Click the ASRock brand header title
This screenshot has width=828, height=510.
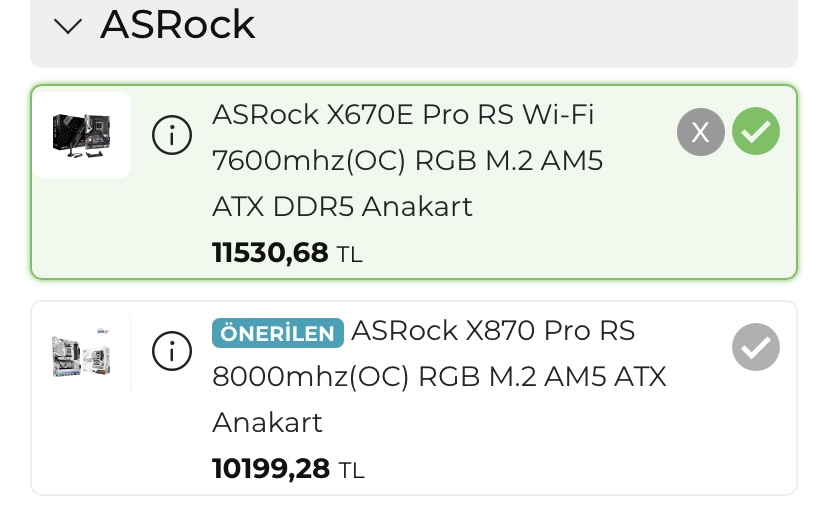pos(177,25)
